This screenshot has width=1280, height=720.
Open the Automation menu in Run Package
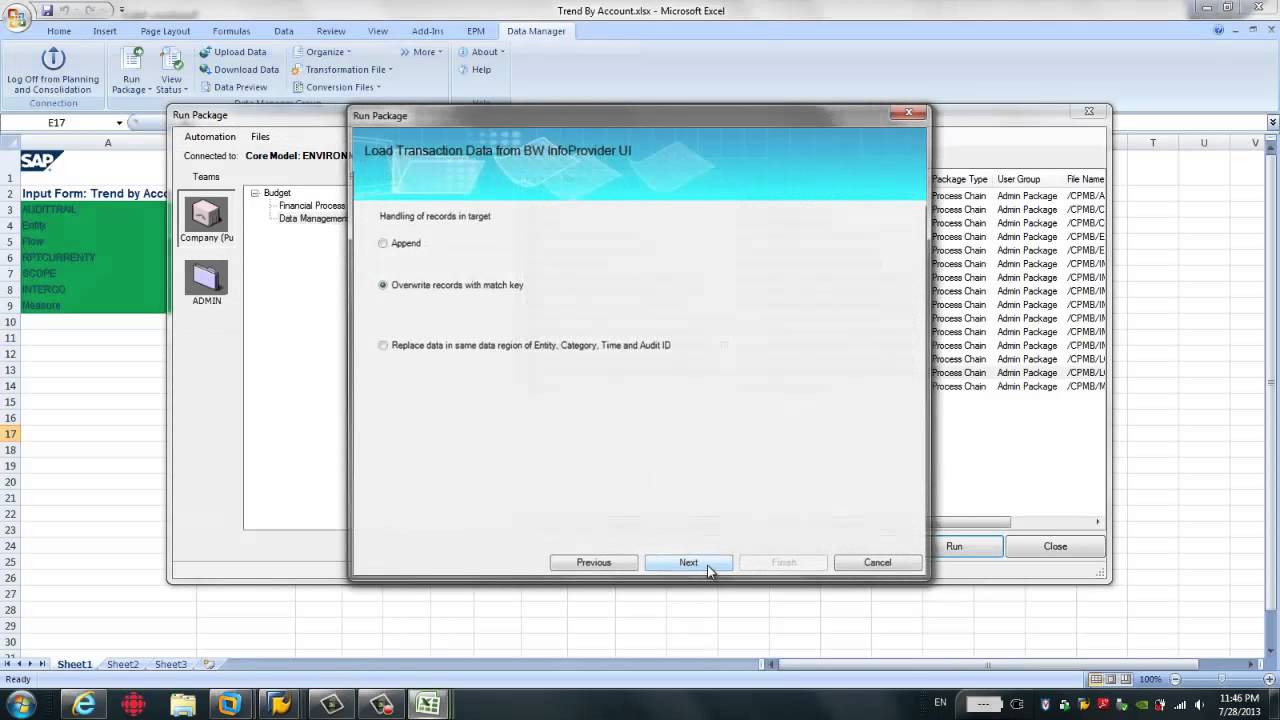click(210, 137)
